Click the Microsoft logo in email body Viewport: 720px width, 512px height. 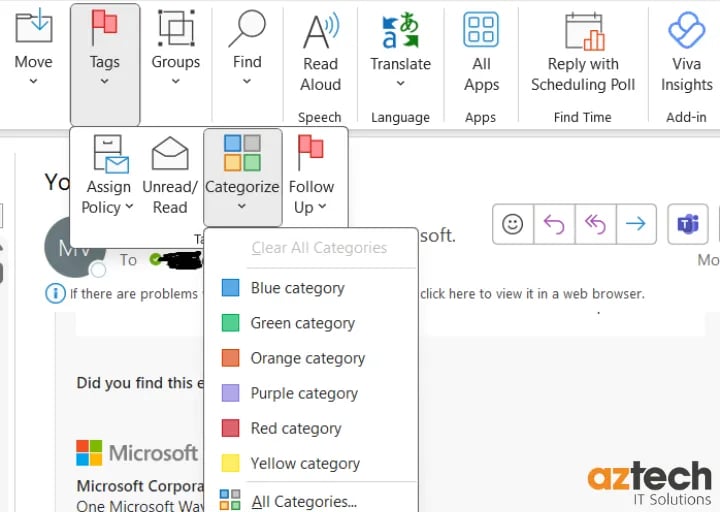tap(137, 453)
